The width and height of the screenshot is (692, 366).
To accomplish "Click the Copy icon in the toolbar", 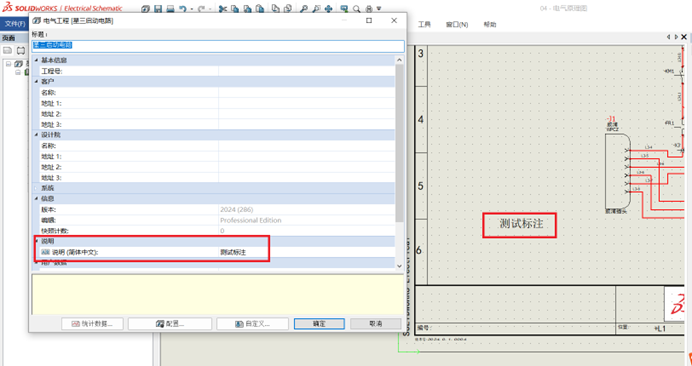I will [x=235, y=8].
